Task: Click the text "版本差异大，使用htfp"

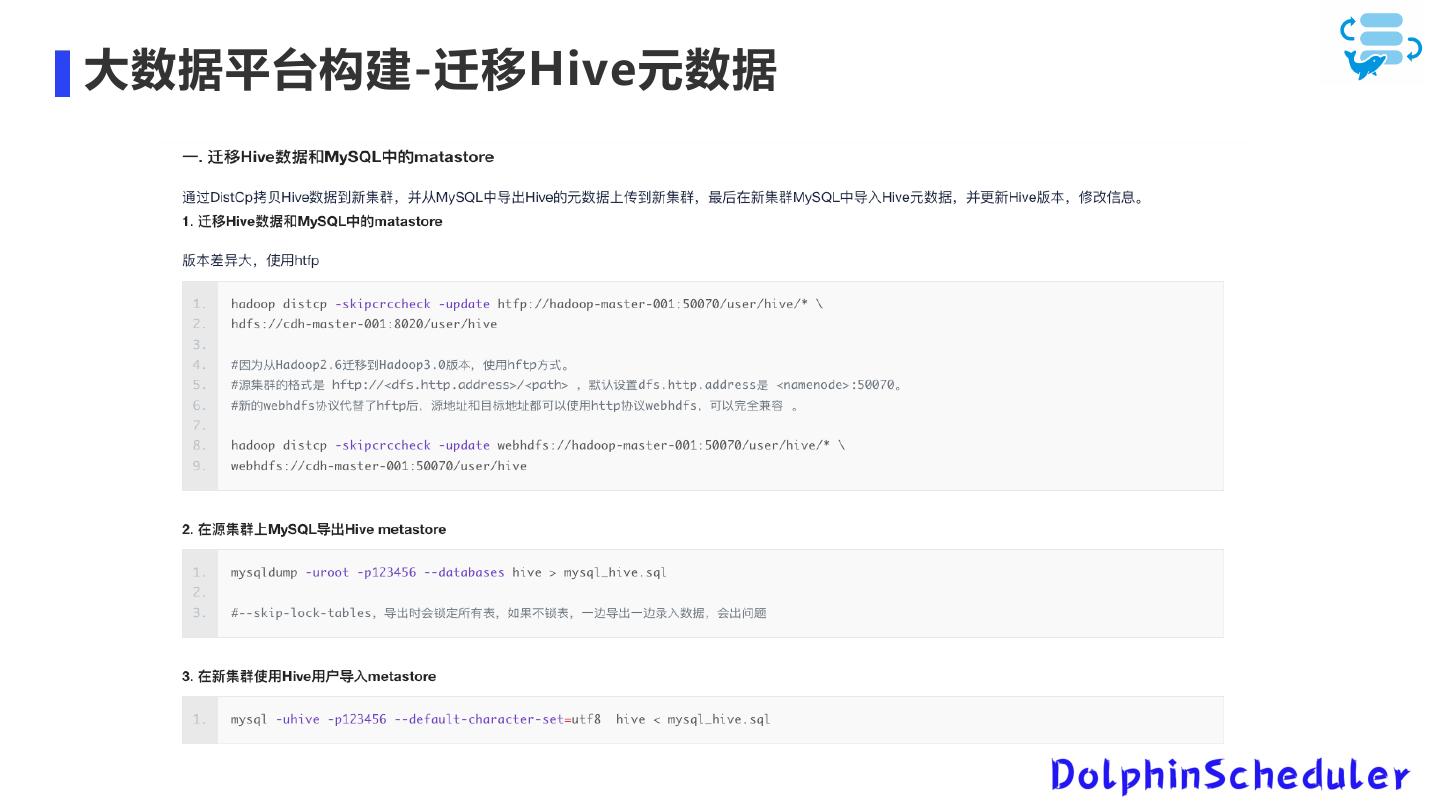Action: click(x=250, y=260)
